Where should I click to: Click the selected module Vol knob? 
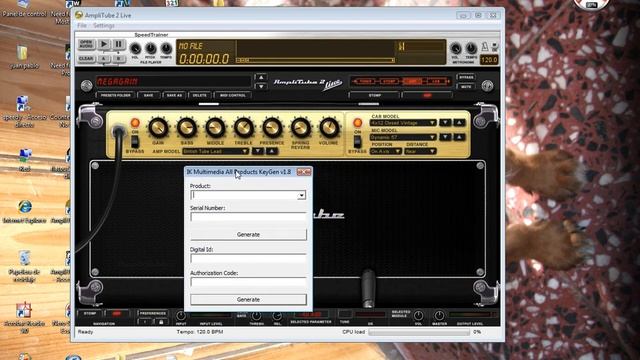418,316
